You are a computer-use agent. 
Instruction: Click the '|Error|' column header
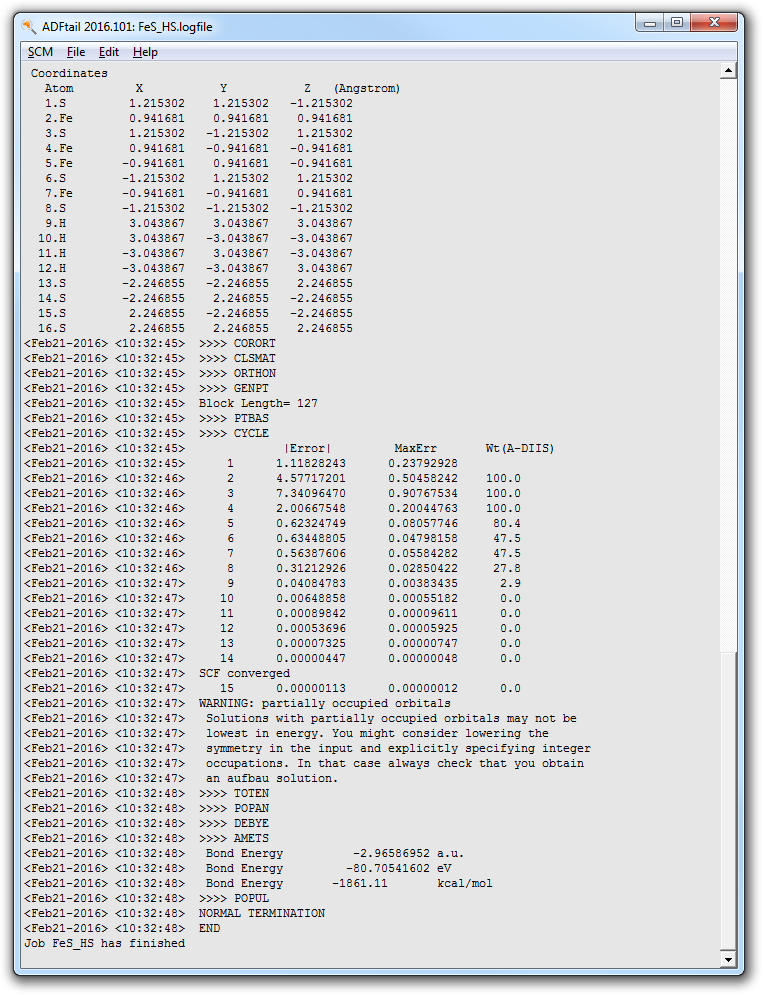pyautogui.click(x=308, y=449)
